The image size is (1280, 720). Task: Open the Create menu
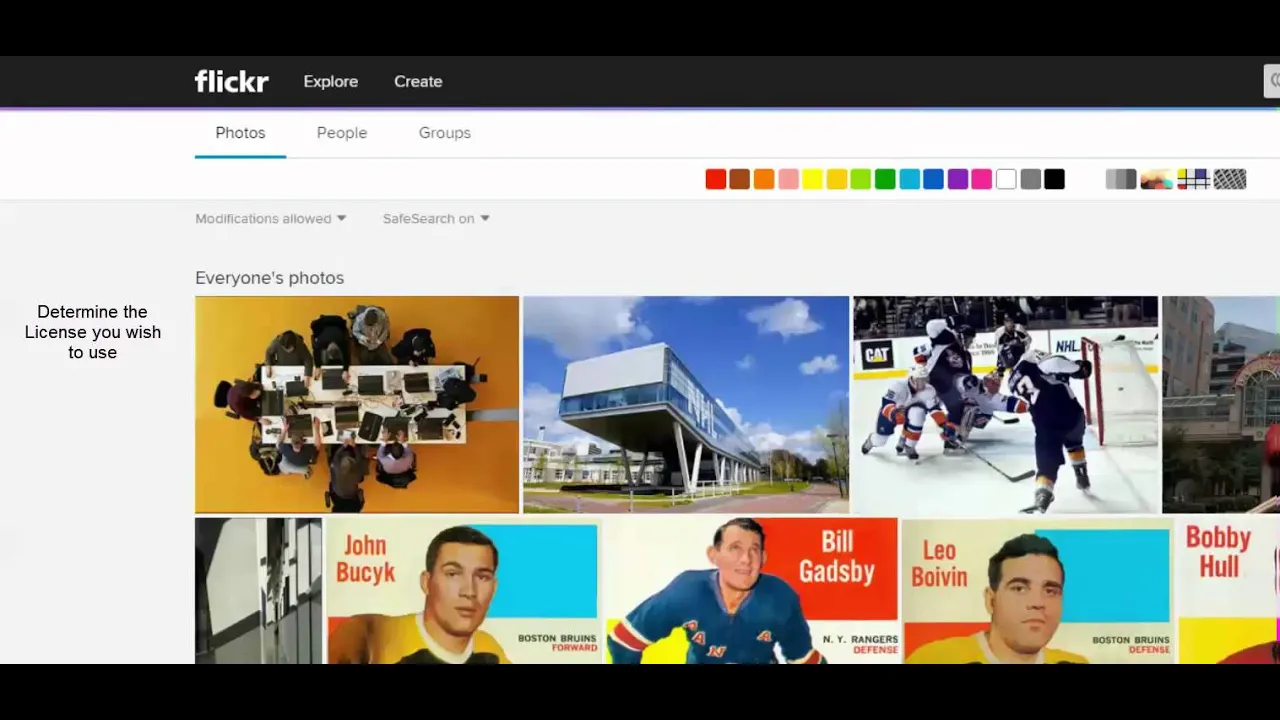click(x=418, y=82)
